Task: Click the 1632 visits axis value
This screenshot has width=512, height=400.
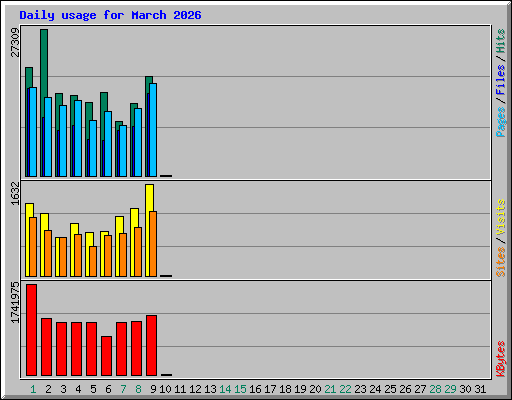Action: (x=15, y=193)
